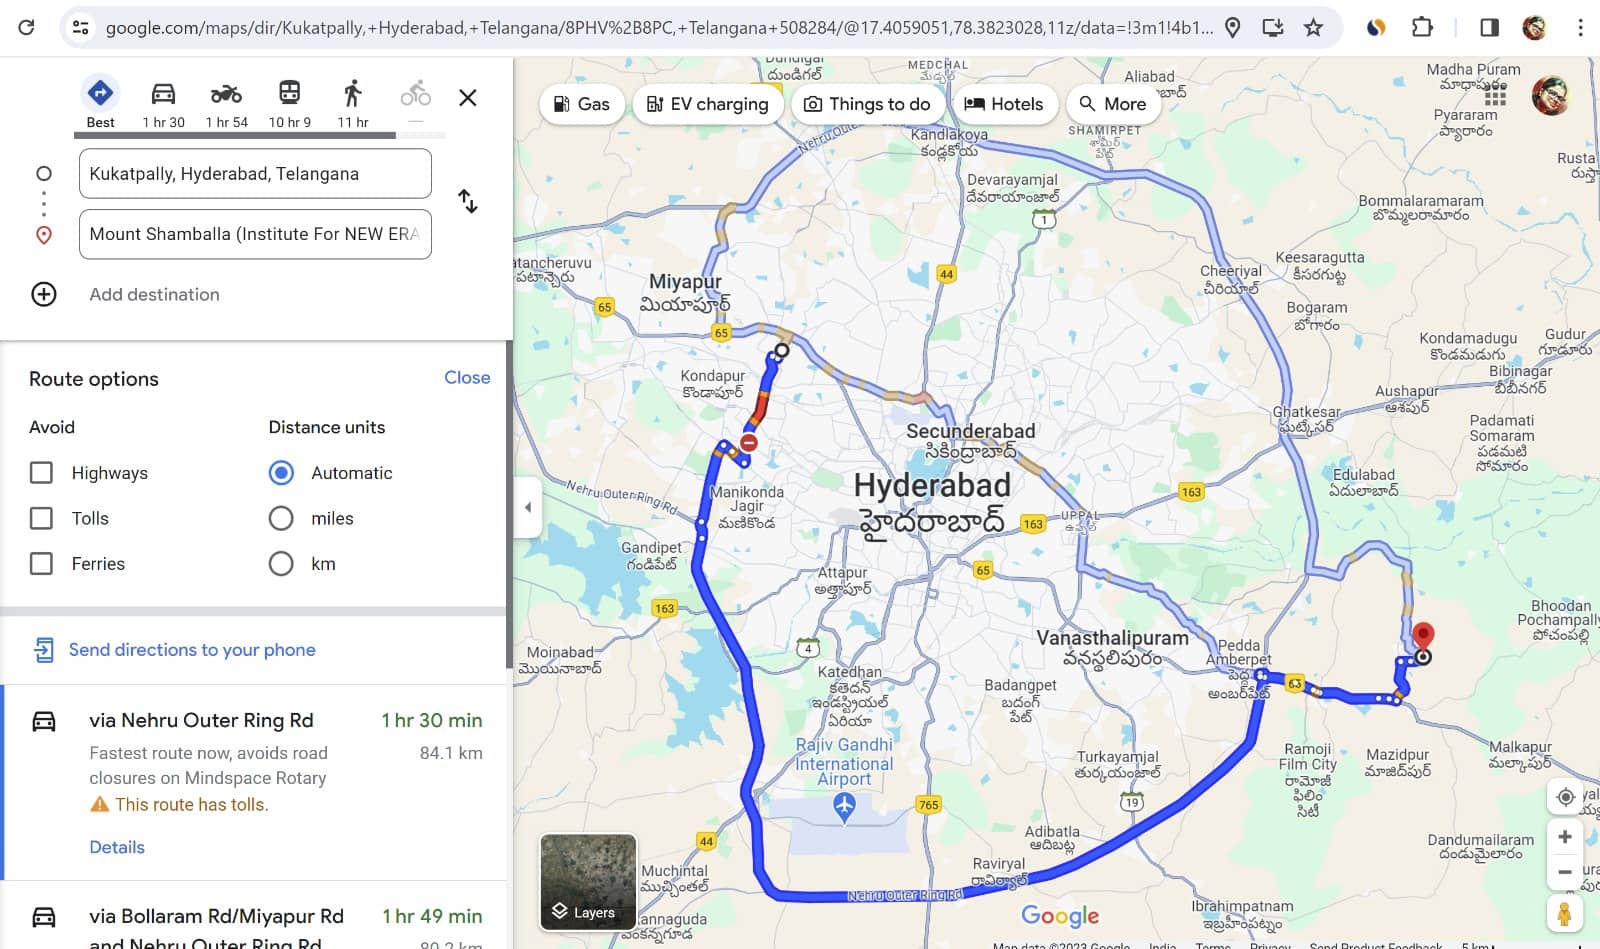Open Details for Nehru Outer Ring Rd route
1600x949 pixels.
(x=117, y=847)
